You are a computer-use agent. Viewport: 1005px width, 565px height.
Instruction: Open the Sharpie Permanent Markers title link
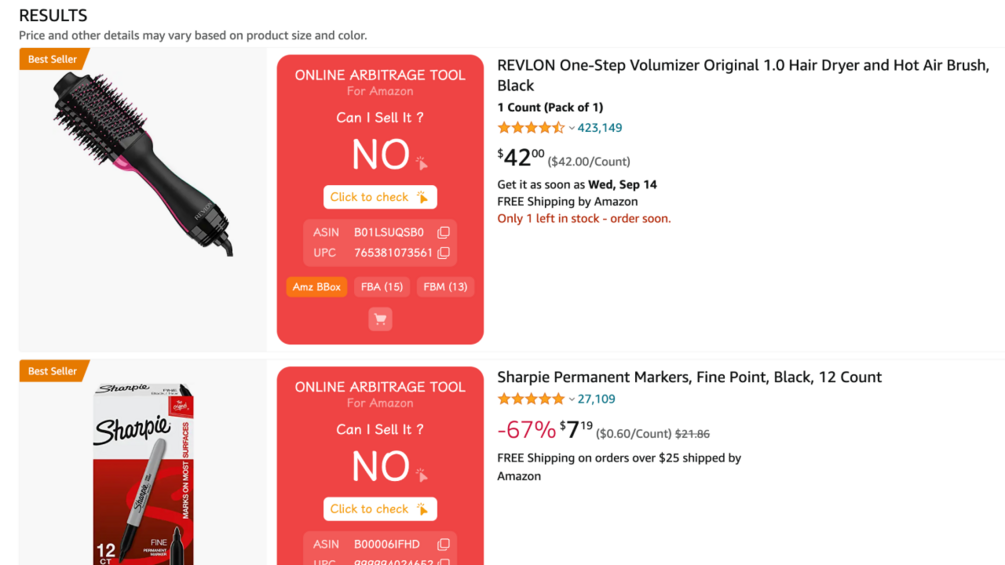[689, 377]
